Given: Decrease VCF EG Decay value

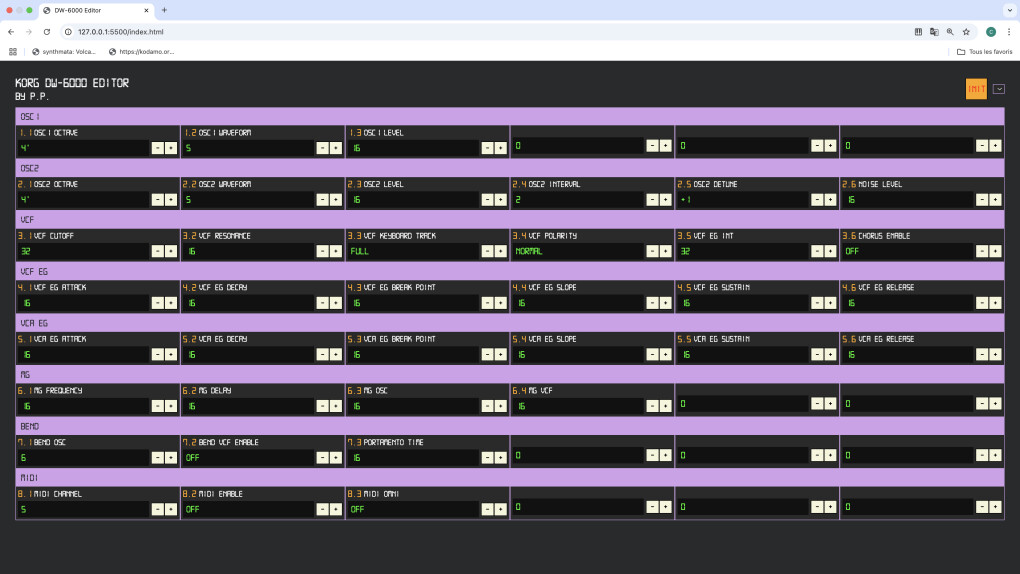Looking at the screenshot, I should point(322,303).
